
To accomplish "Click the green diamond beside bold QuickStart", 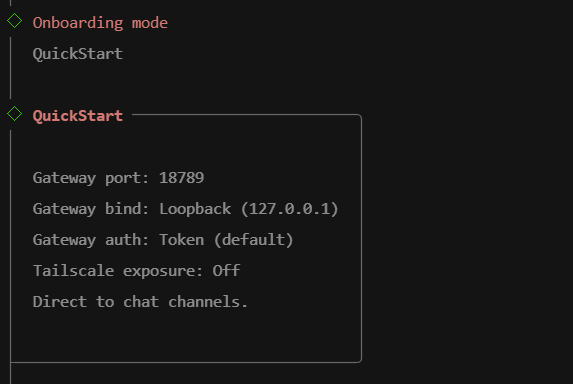I will (x=15, y=114).
